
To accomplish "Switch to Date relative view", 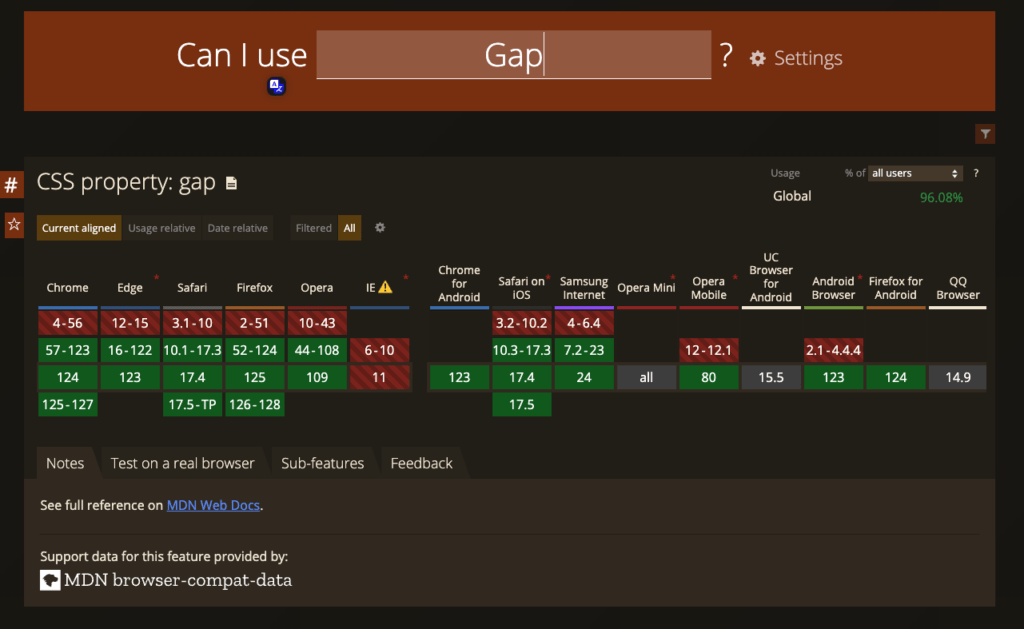I will (237, 228).
